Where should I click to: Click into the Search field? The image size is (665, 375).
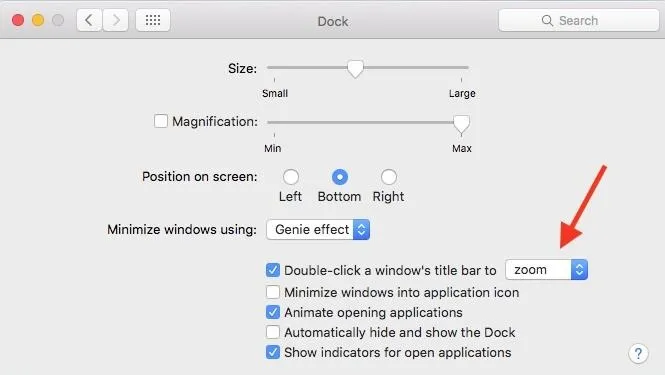578,20
